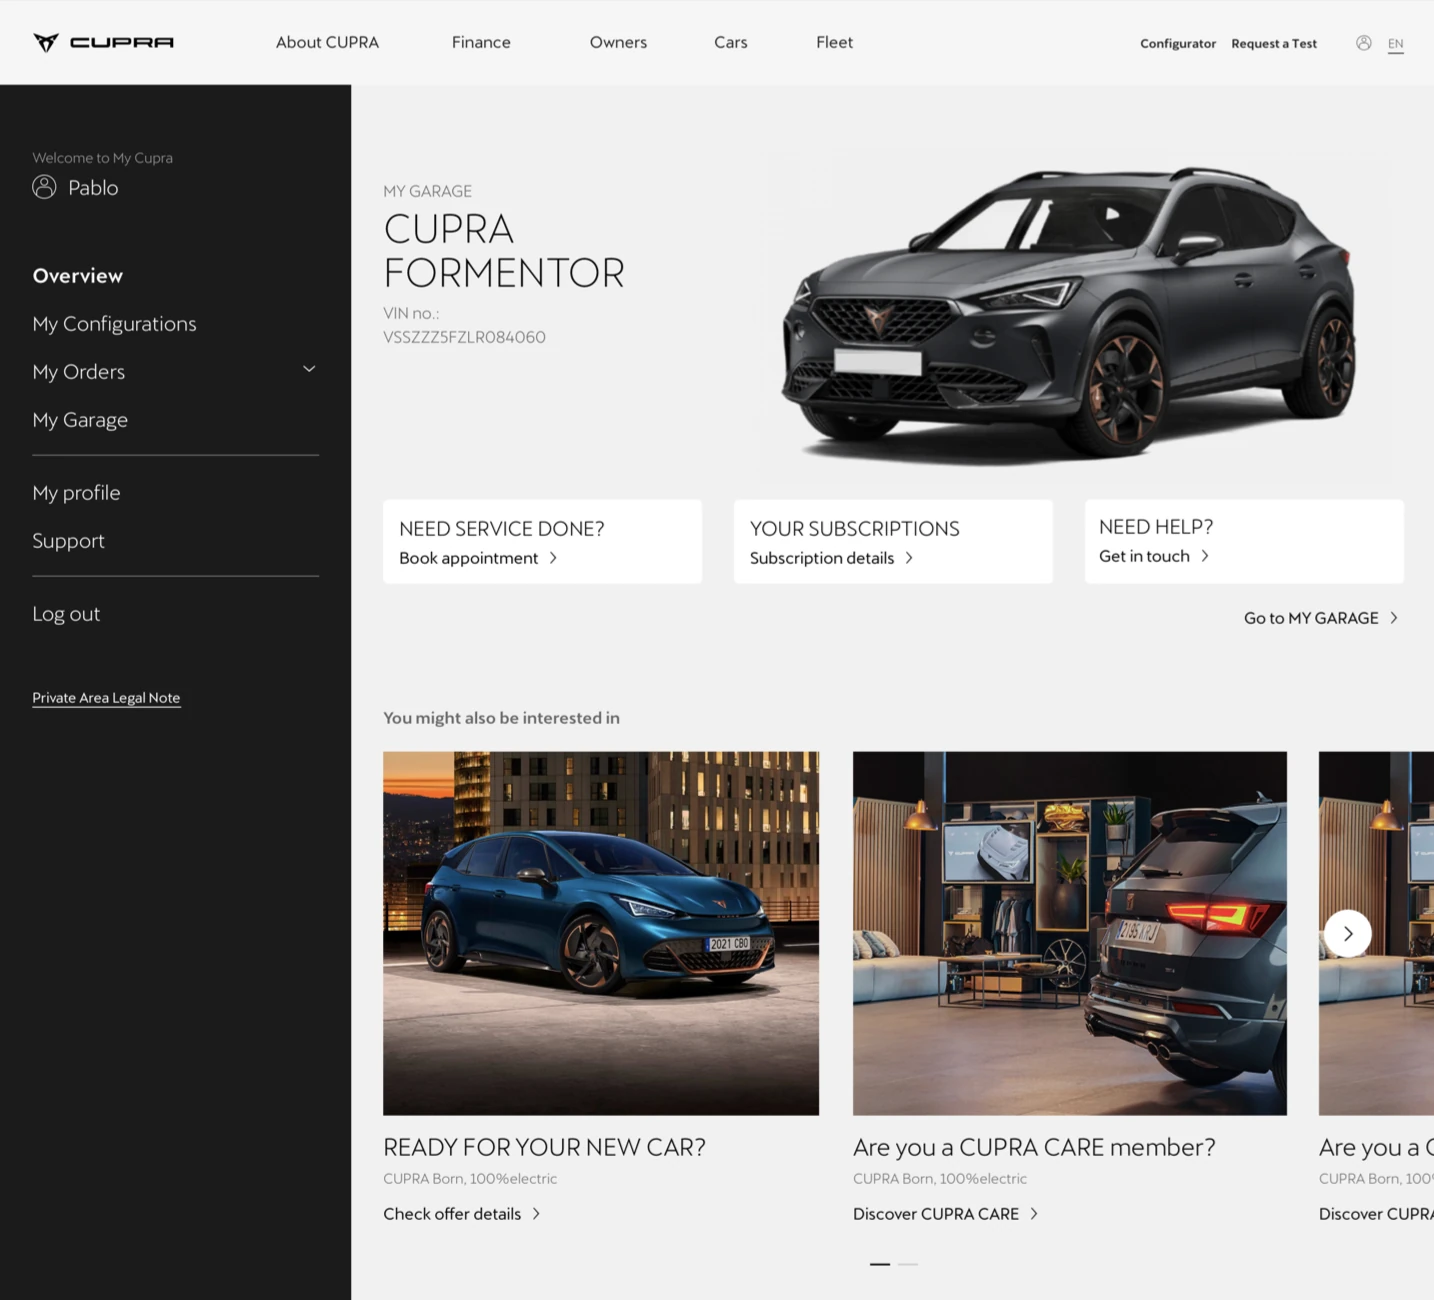The image size is (1434, 1300).
Task: Open My Garage in the sidebar
Action: (80, 420)
